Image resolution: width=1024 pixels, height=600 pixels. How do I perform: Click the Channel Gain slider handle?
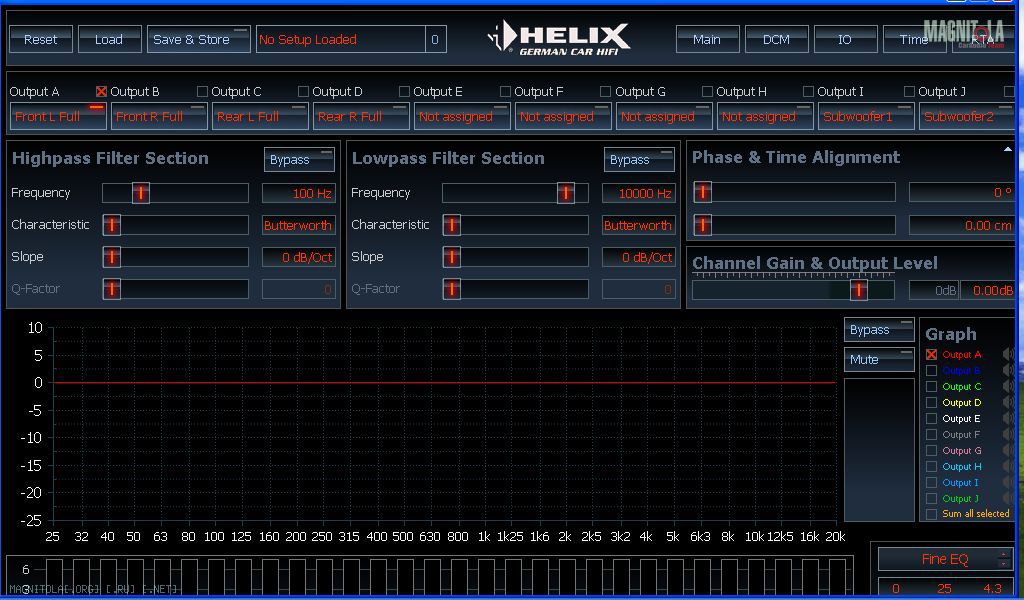859,290
